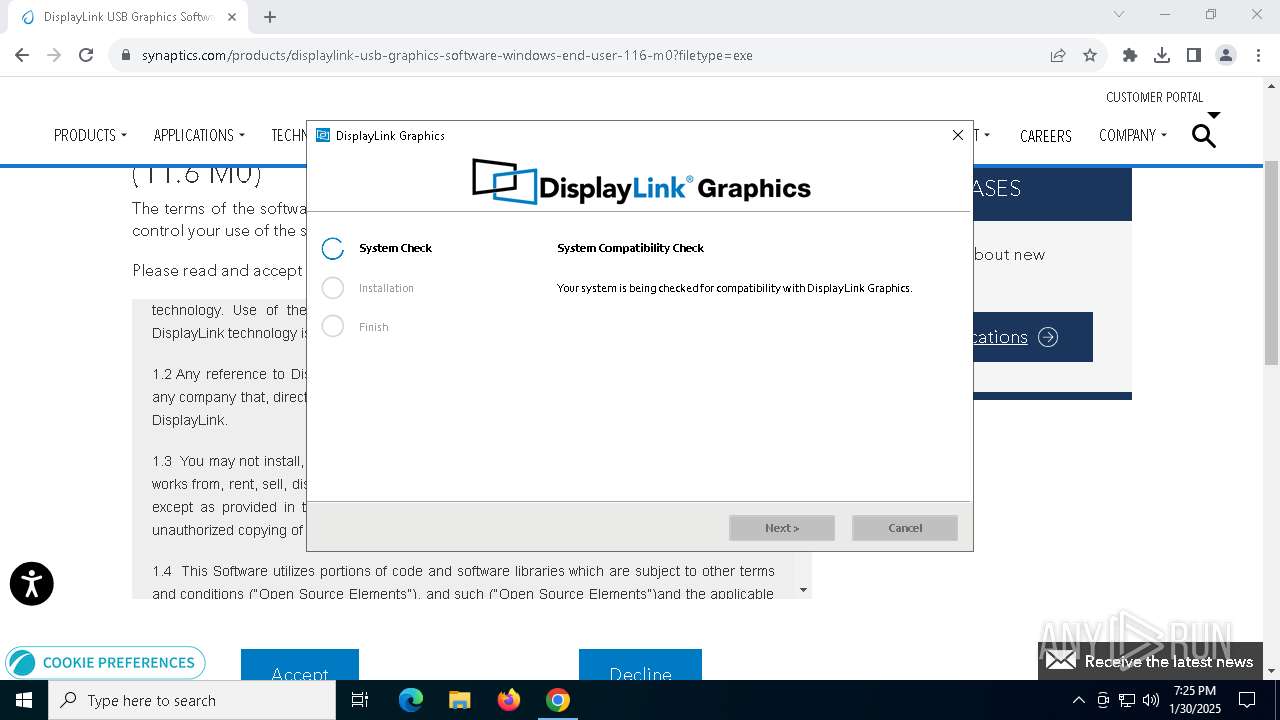This screenshot has width=1280, height=720.
Task: Click the browser page vertical scrollbar
Action: click(1272, 263)
